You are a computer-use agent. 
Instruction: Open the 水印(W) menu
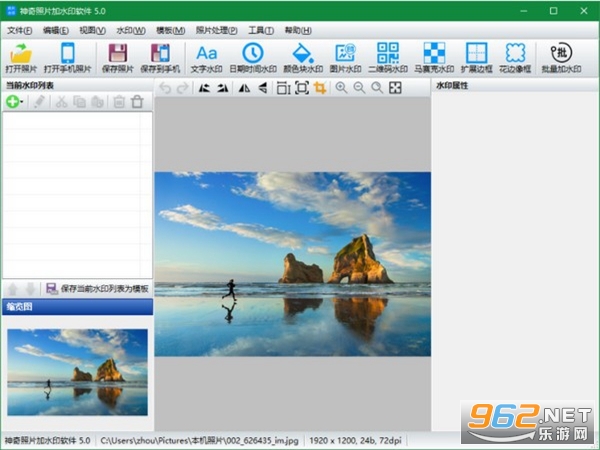coord(131,30)
